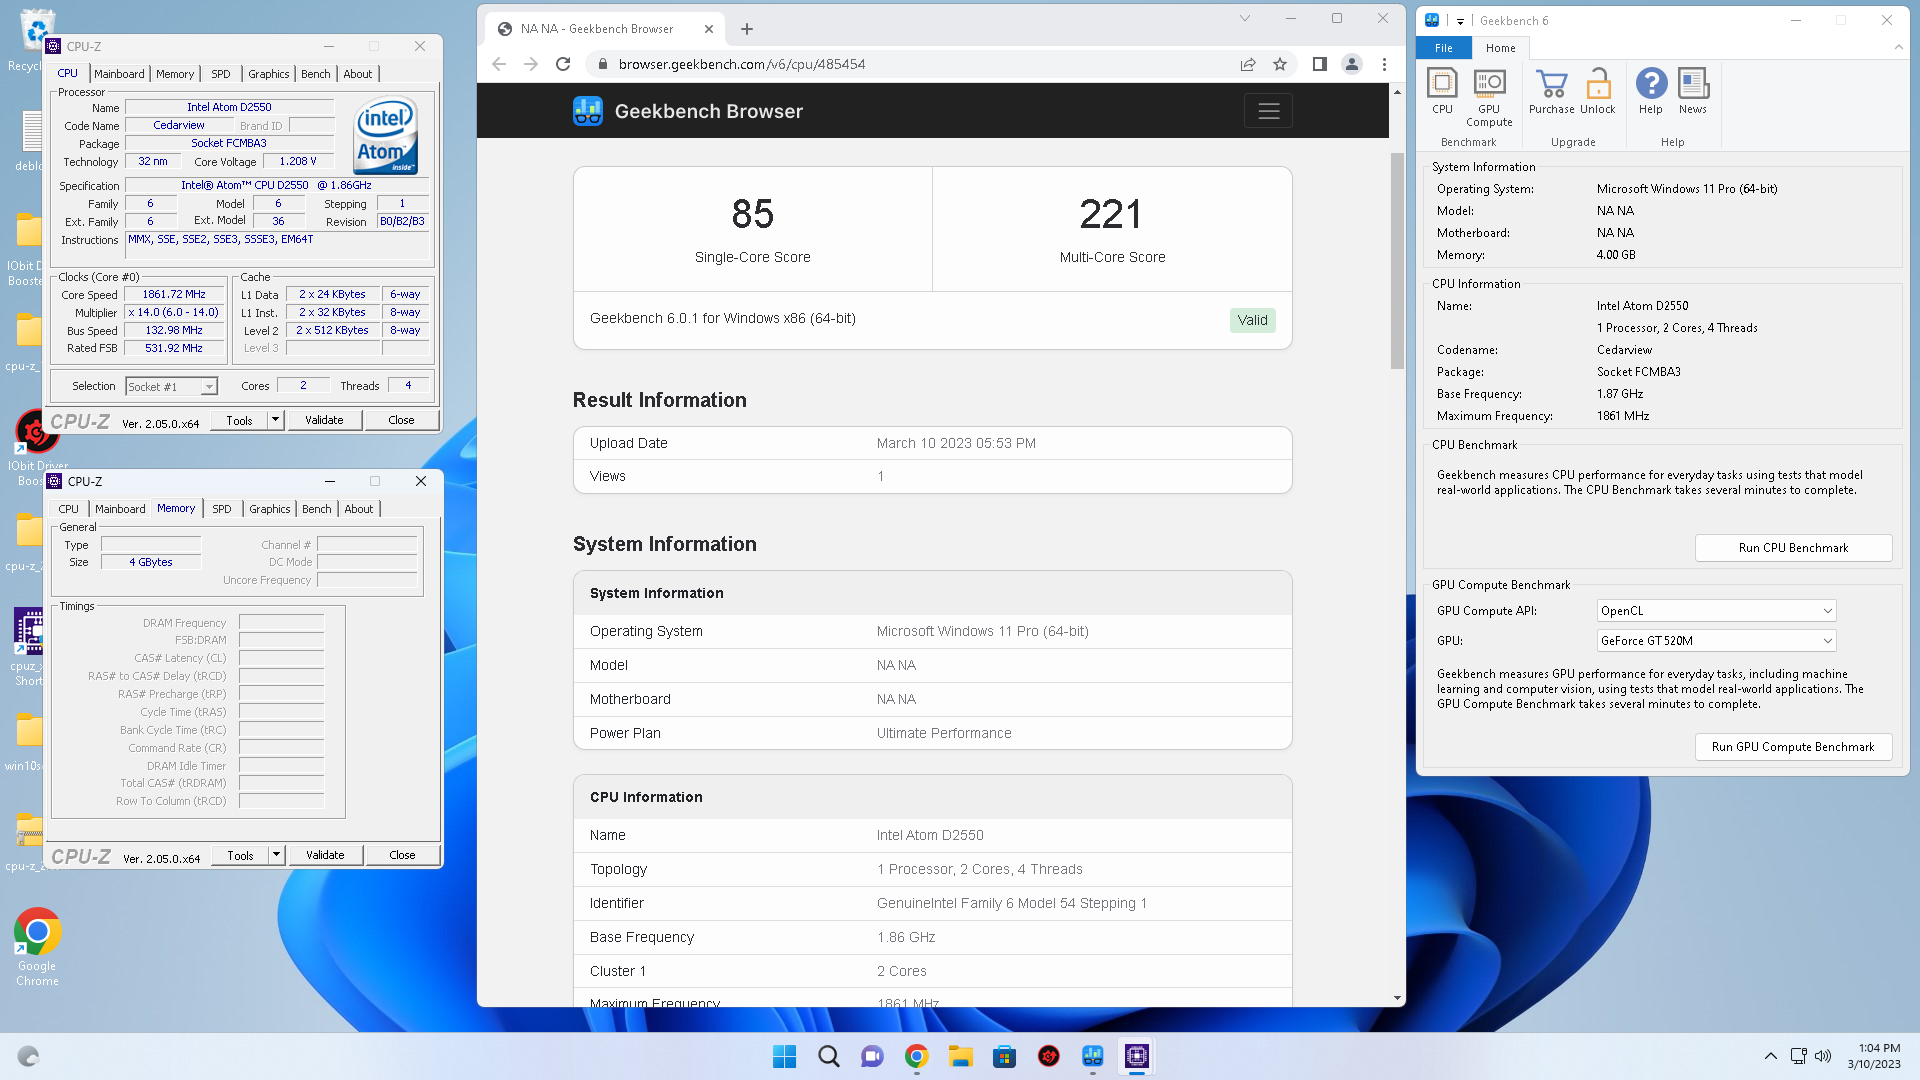Click the Memory tab in top CPU-Z
This screenshot has width=1920, height=1080.
[175, 74]
